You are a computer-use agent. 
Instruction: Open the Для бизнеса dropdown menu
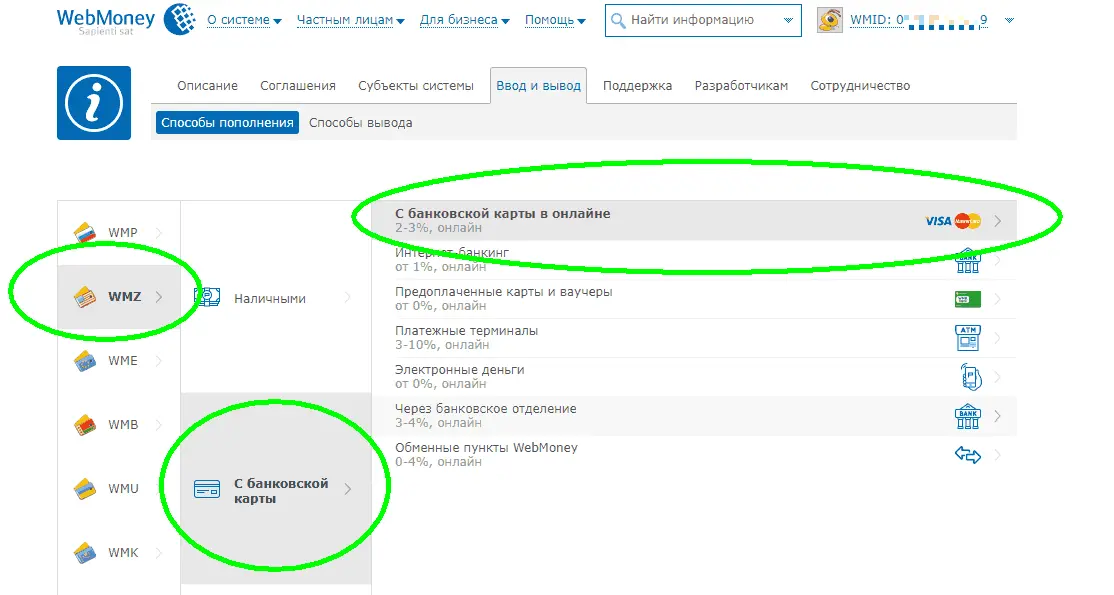tap(465, 21)
